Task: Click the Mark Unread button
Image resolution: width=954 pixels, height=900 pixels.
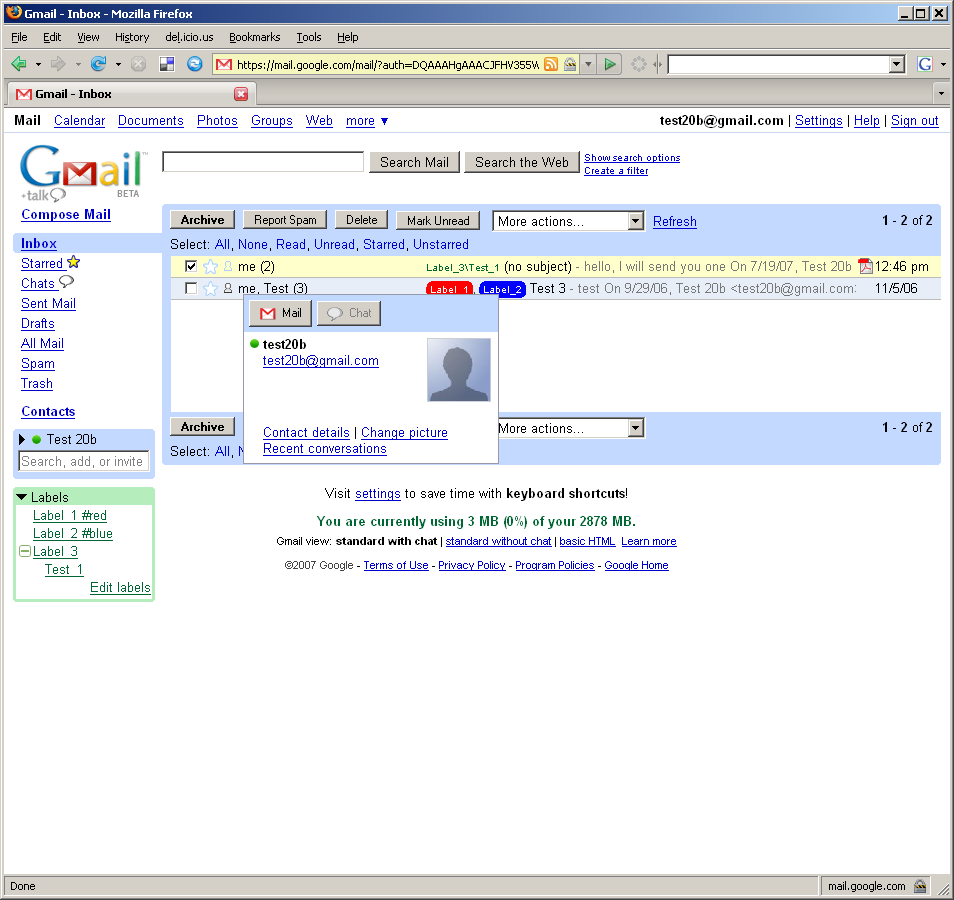Action: coord(438,220)
